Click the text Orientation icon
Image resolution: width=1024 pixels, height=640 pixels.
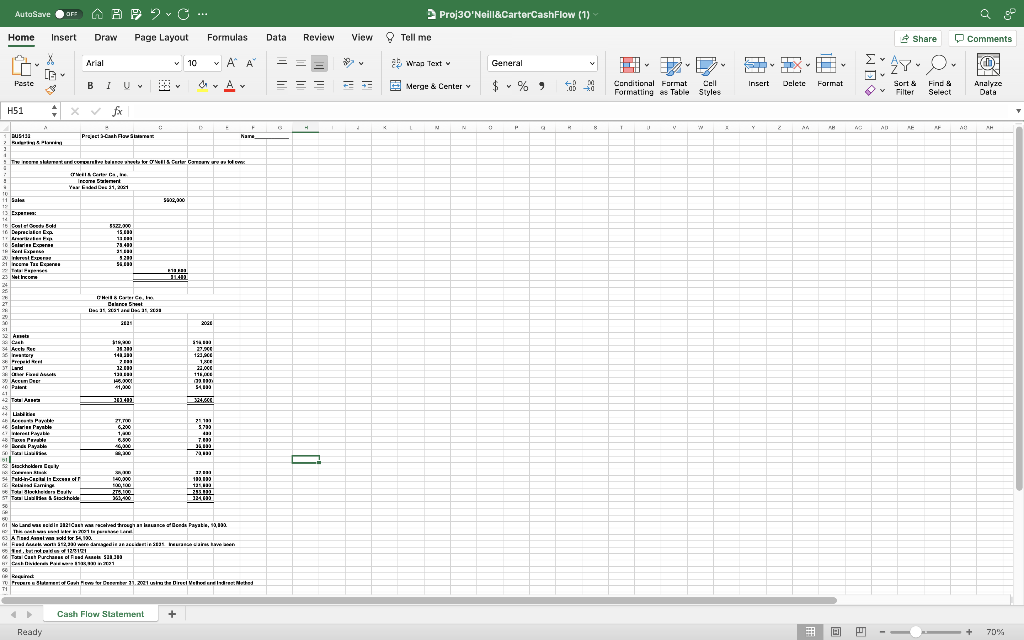(349, 63)
